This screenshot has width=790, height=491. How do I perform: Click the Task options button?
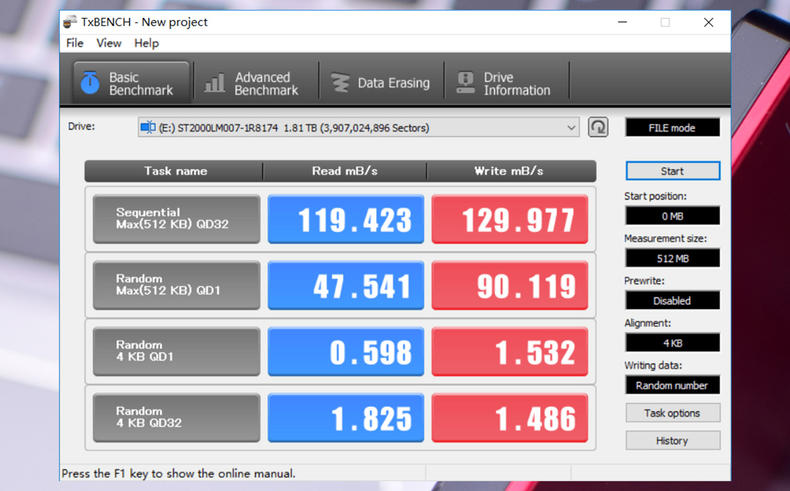[672, 413]
